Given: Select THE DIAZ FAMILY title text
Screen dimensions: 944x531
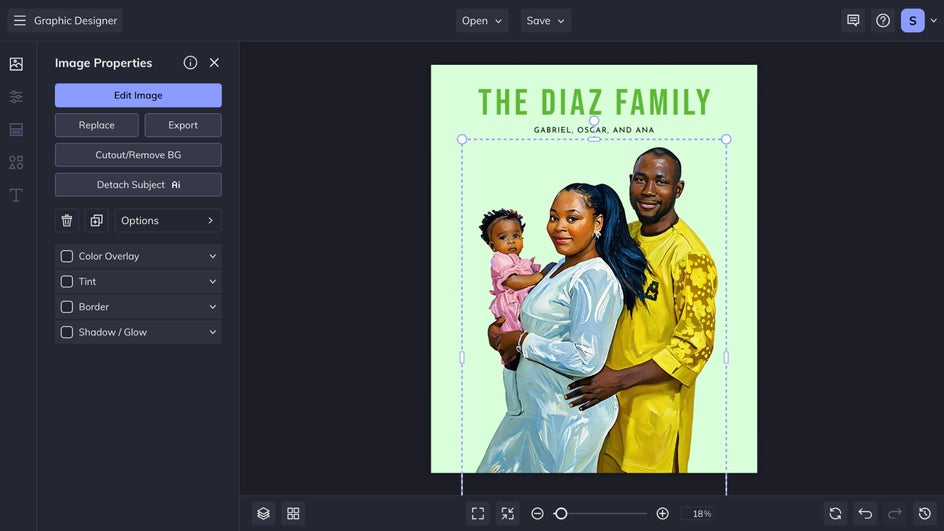Looking at the screenshot, I should click(594, 102).
